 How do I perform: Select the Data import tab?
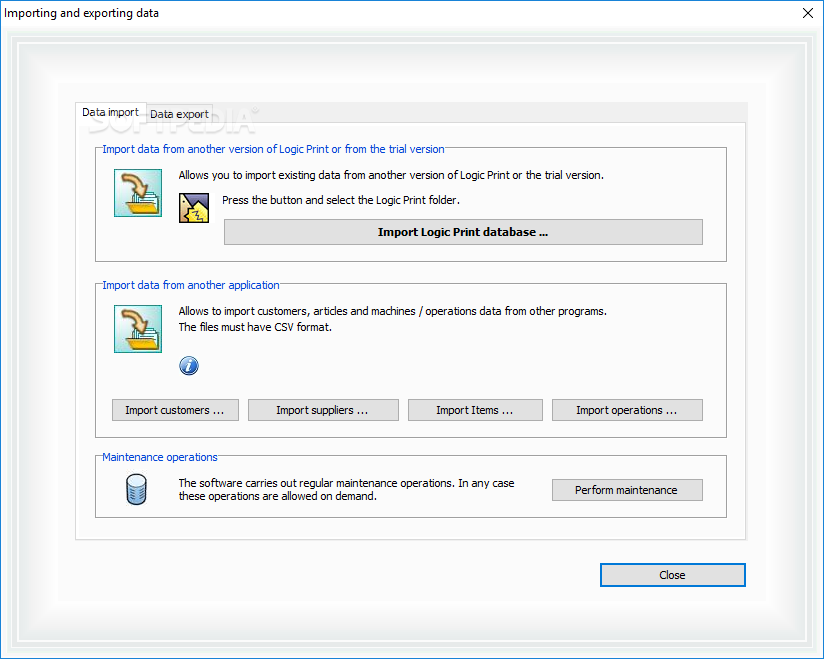(110, 113)
